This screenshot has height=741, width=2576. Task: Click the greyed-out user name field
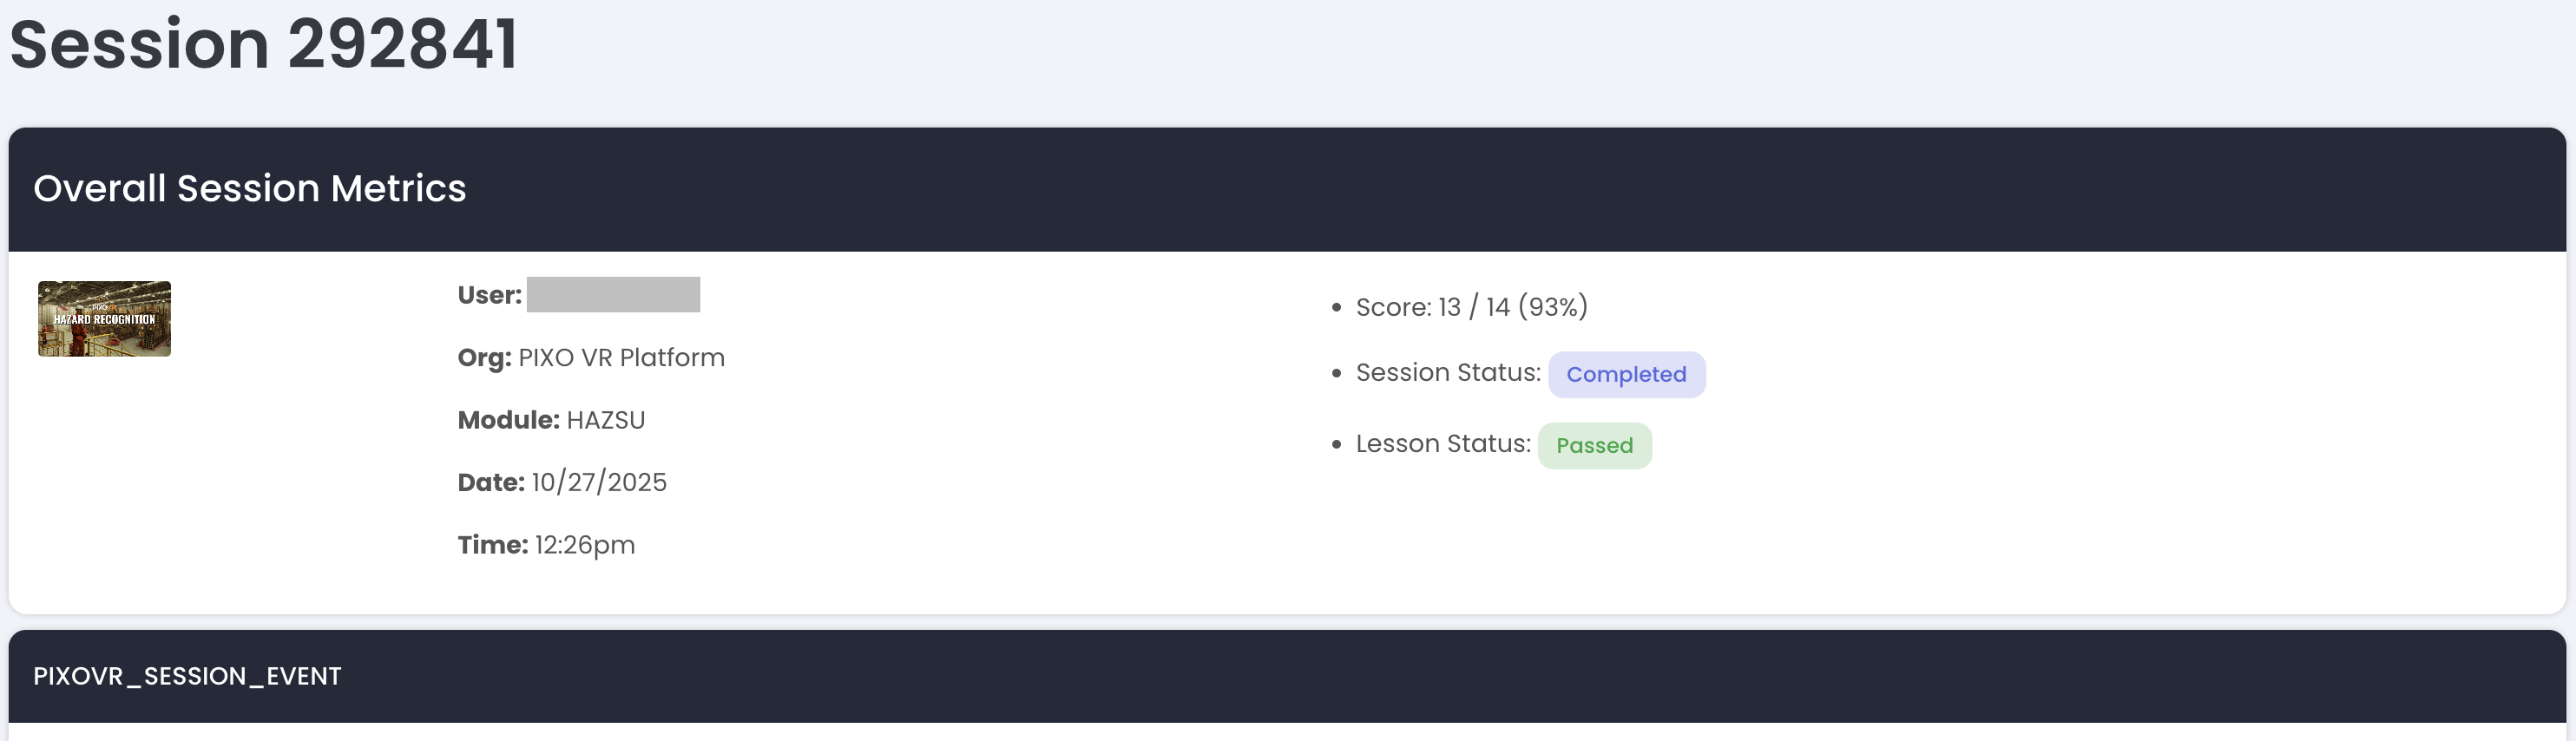tap(613, 295)
